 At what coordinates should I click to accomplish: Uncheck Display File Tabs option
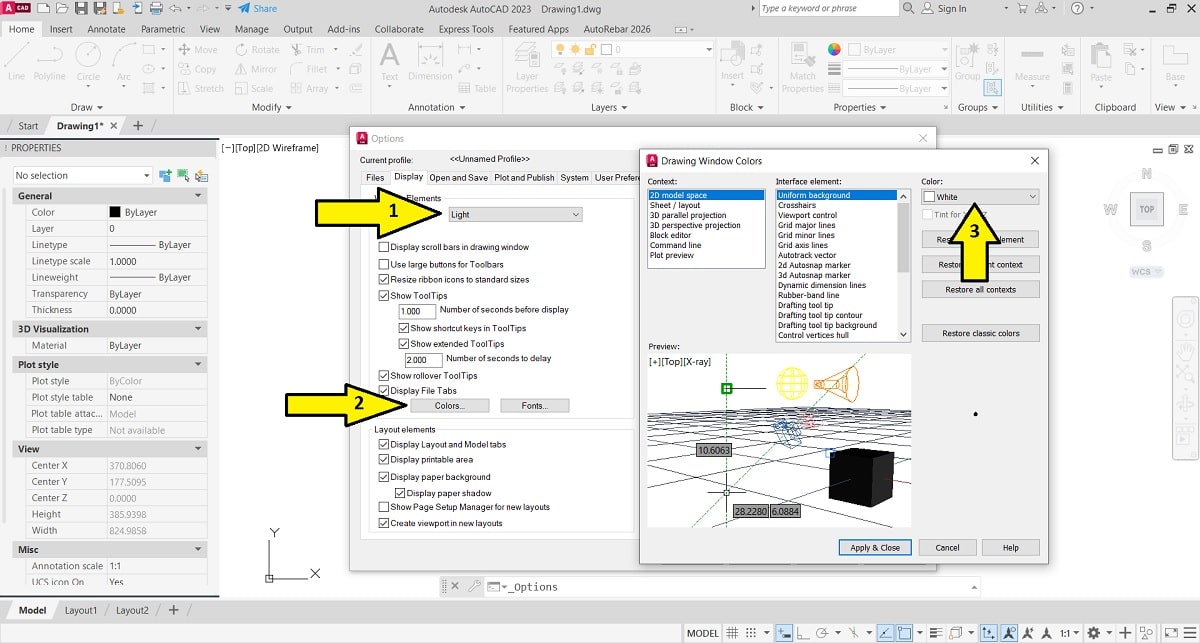(x=384, y=391)
